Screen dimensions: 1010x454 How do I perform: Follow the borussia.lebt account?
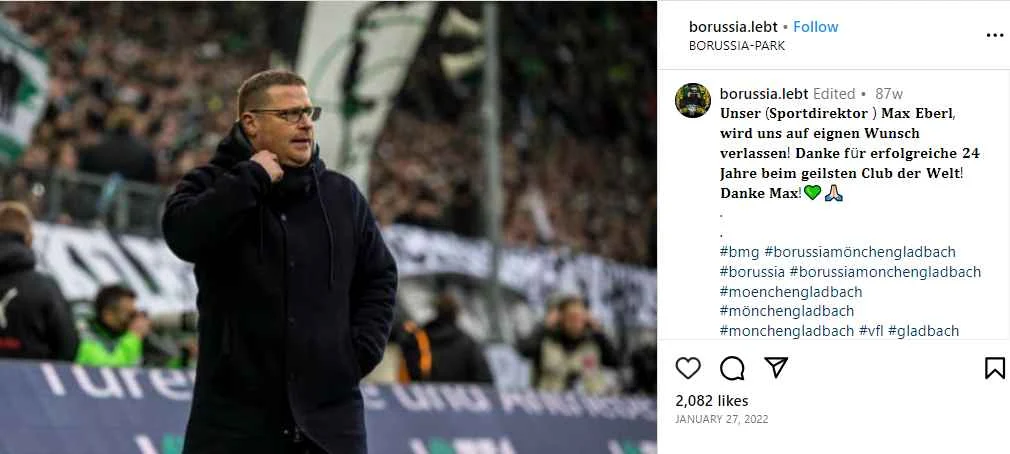click(x=815, y=27)
